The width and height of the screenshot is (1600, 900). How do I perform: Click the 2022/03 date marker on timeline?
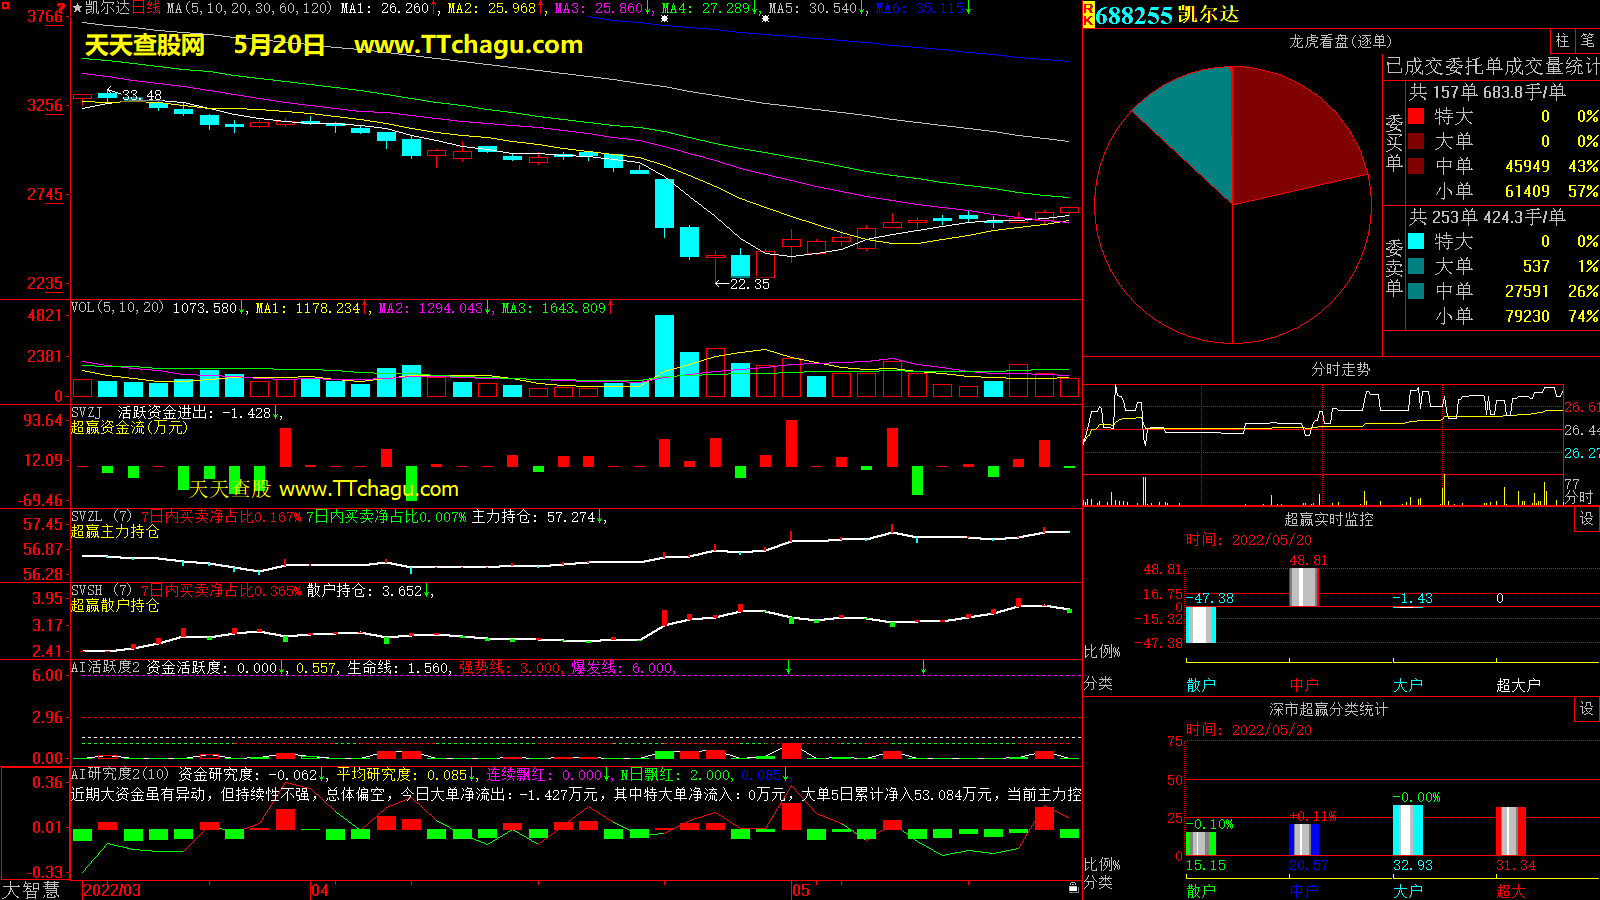(x=111, y=890)
